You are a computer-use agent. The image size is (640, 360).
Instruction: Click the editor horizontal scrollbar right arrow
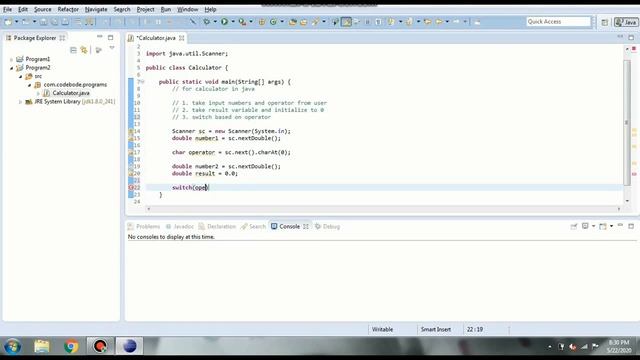(619, 209)
